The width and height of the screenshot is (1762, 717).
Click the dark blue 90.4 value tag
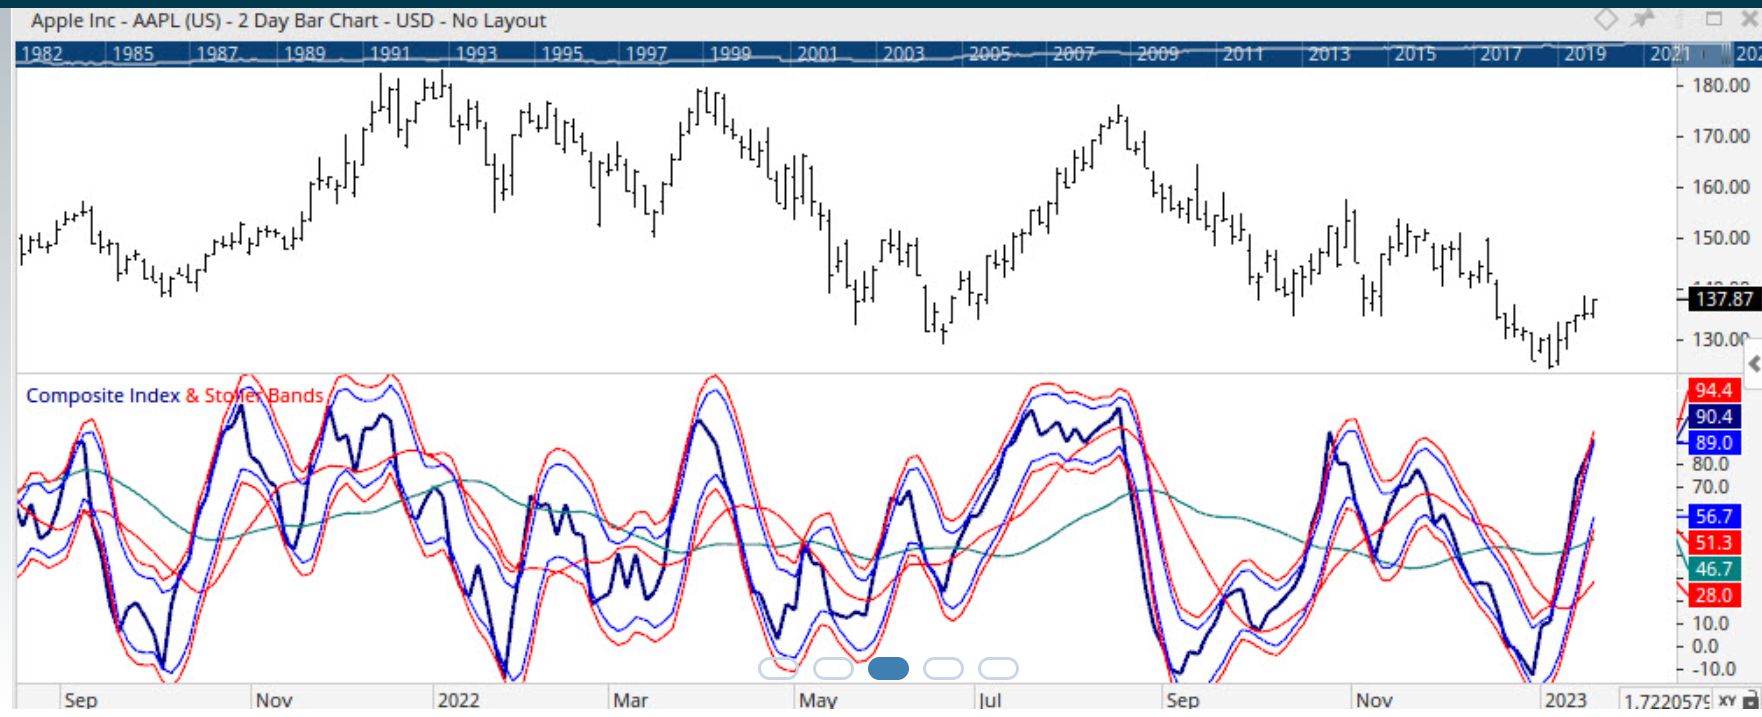tap(1713, 416)
